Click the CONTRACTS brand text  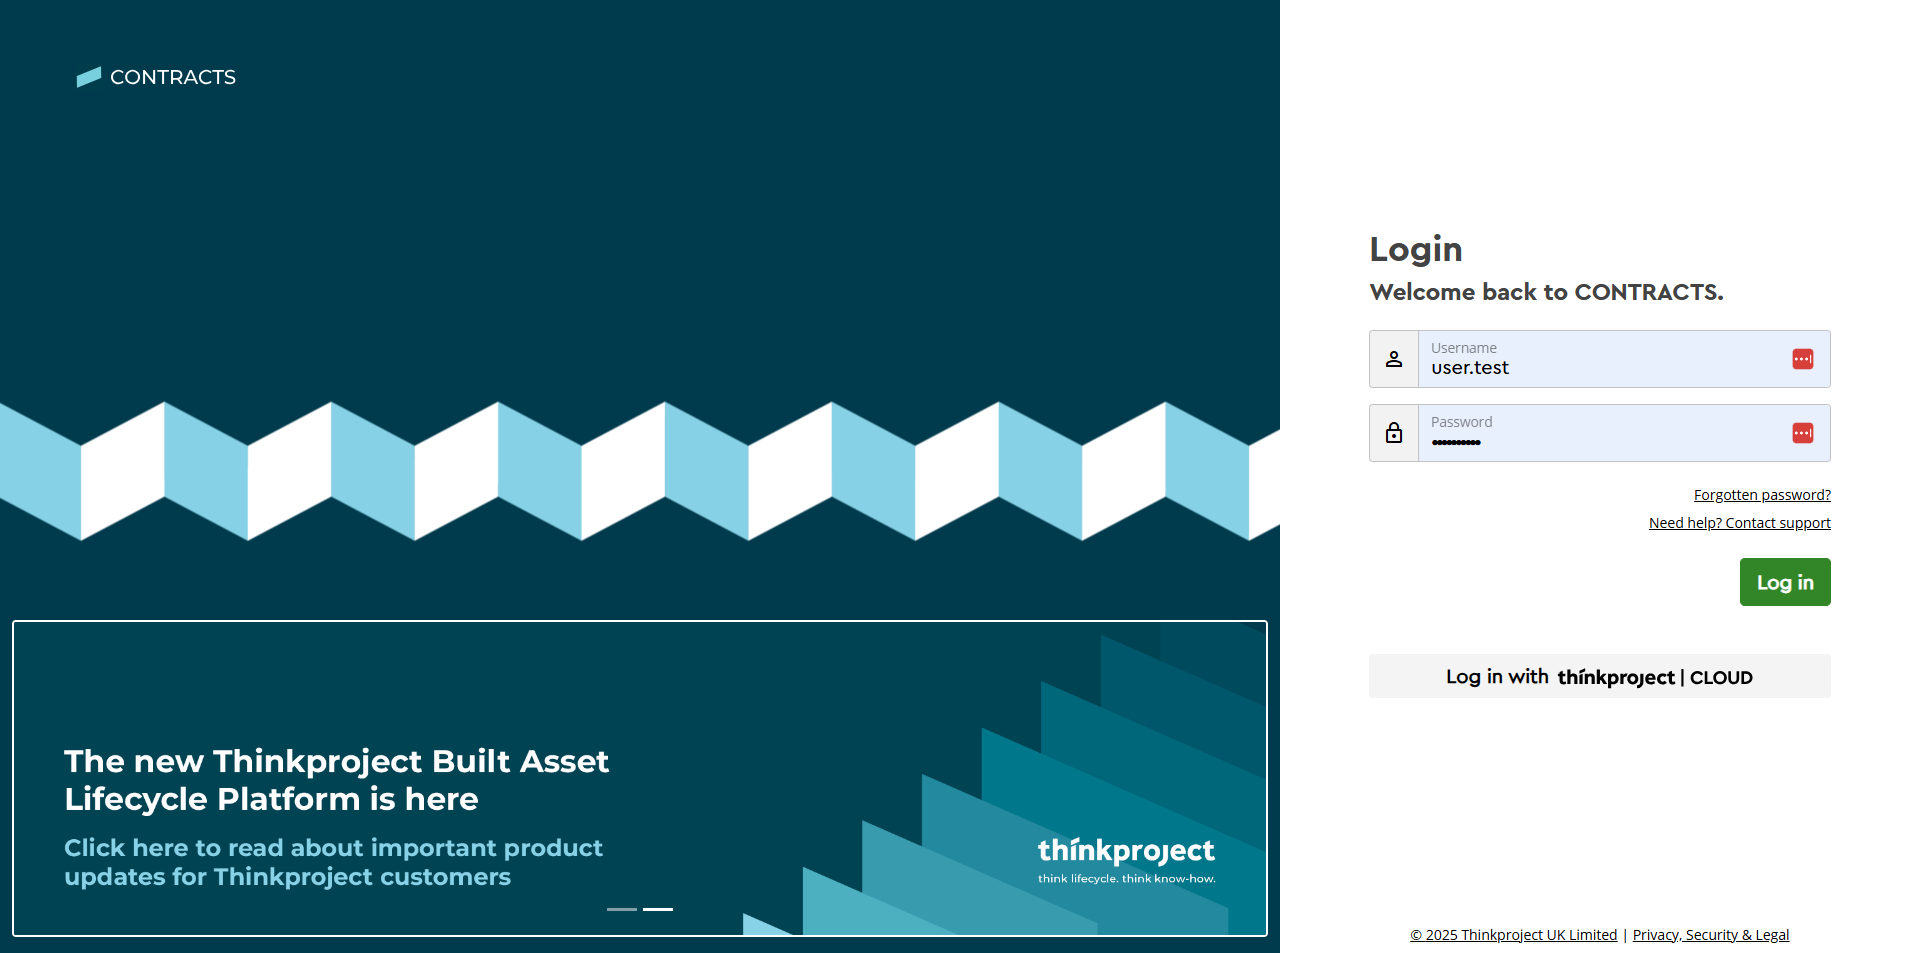(x=173, y=77)
